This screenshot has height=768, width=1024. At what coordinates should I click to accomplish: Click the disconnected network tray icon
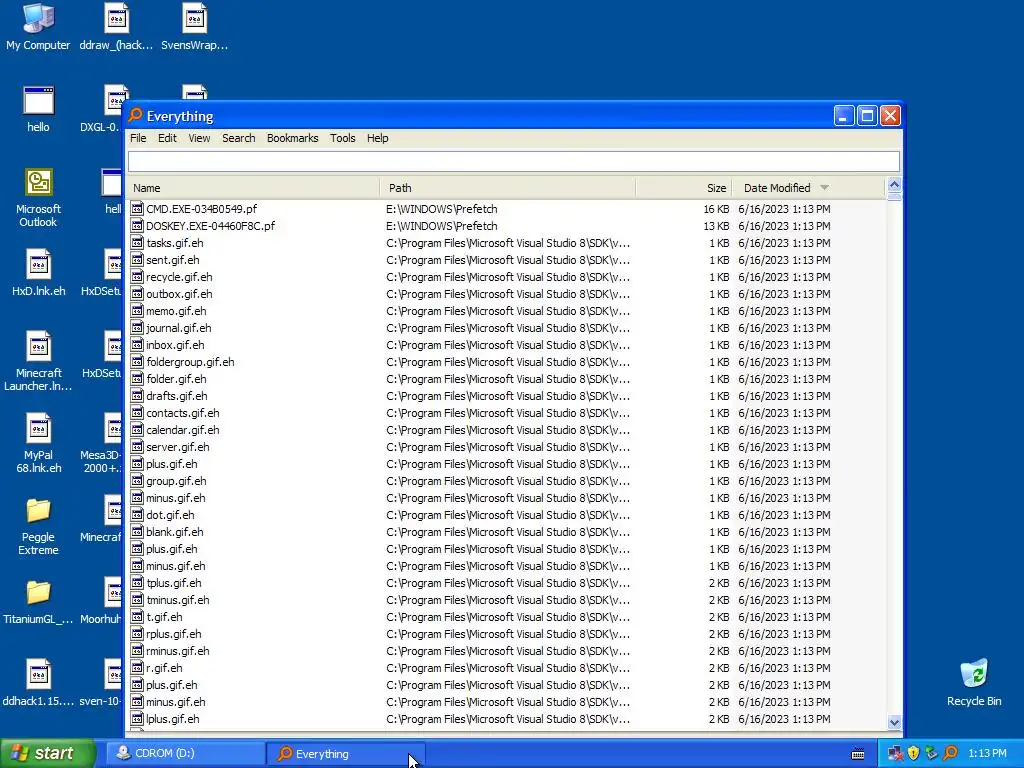[895, 753]
